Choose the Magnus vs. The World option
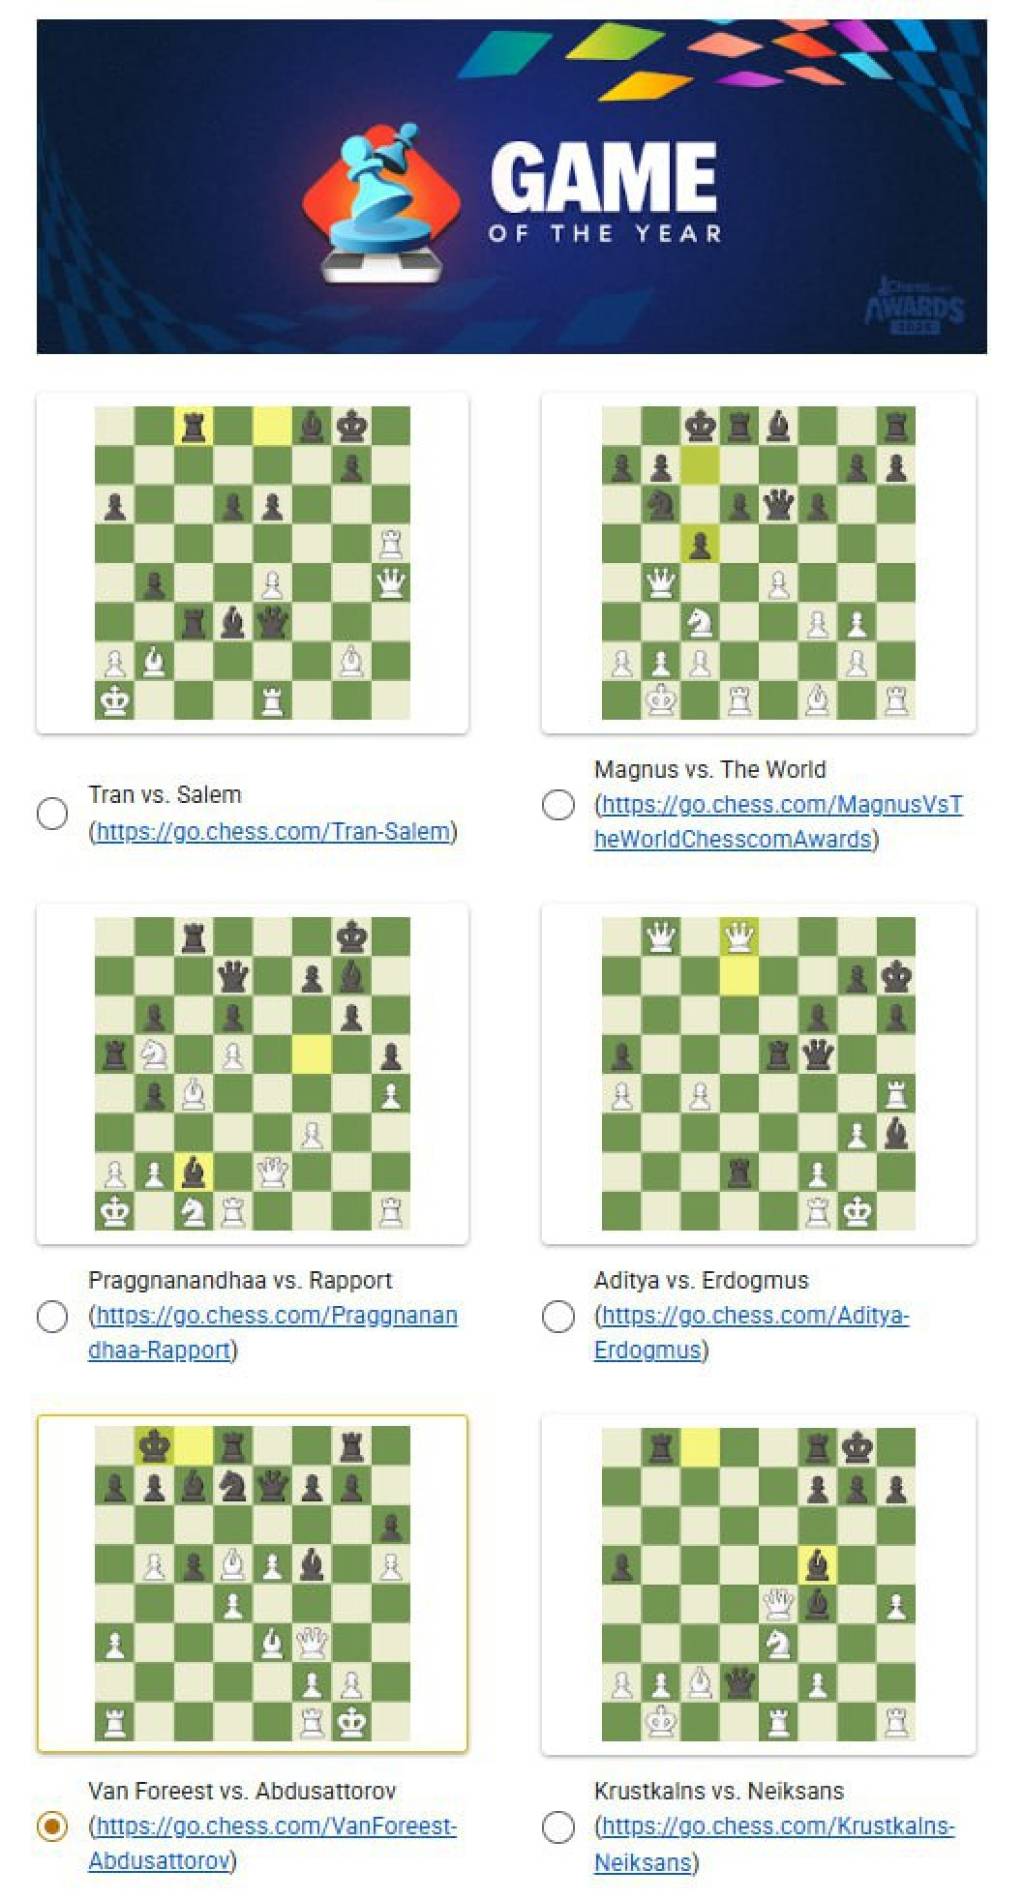Viewport: 1024px width, 1900px height. 558,804
